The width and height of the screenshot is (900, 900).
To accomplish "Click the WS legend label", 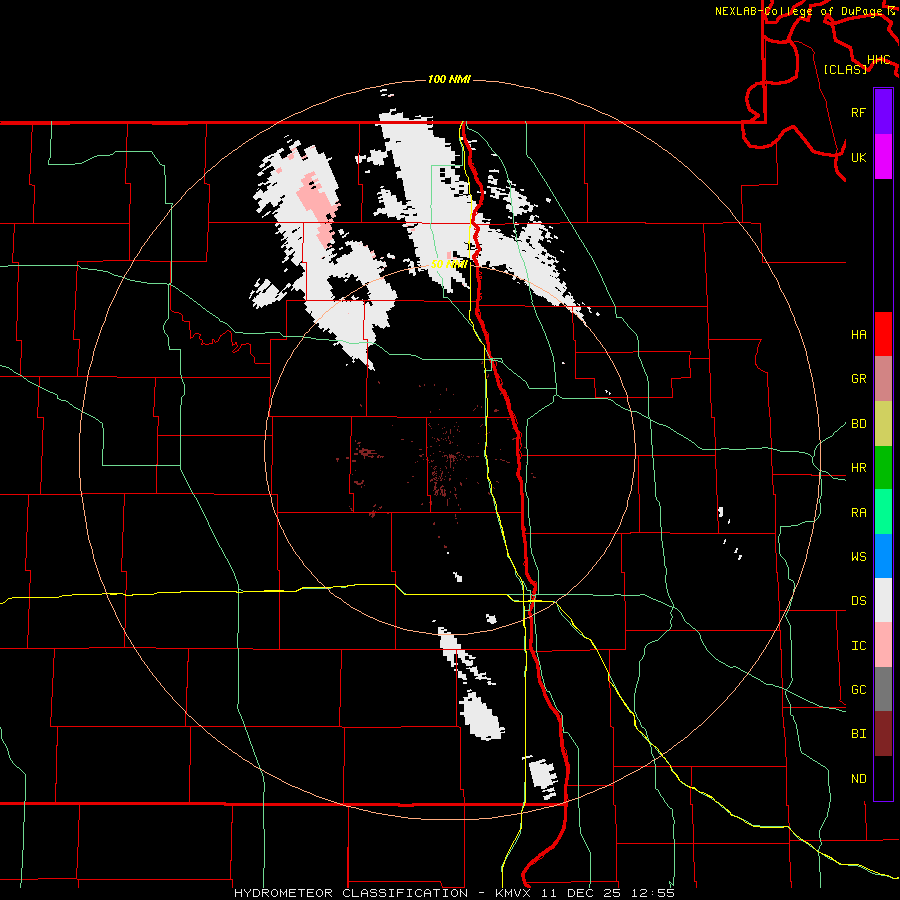I will [859, 557].
